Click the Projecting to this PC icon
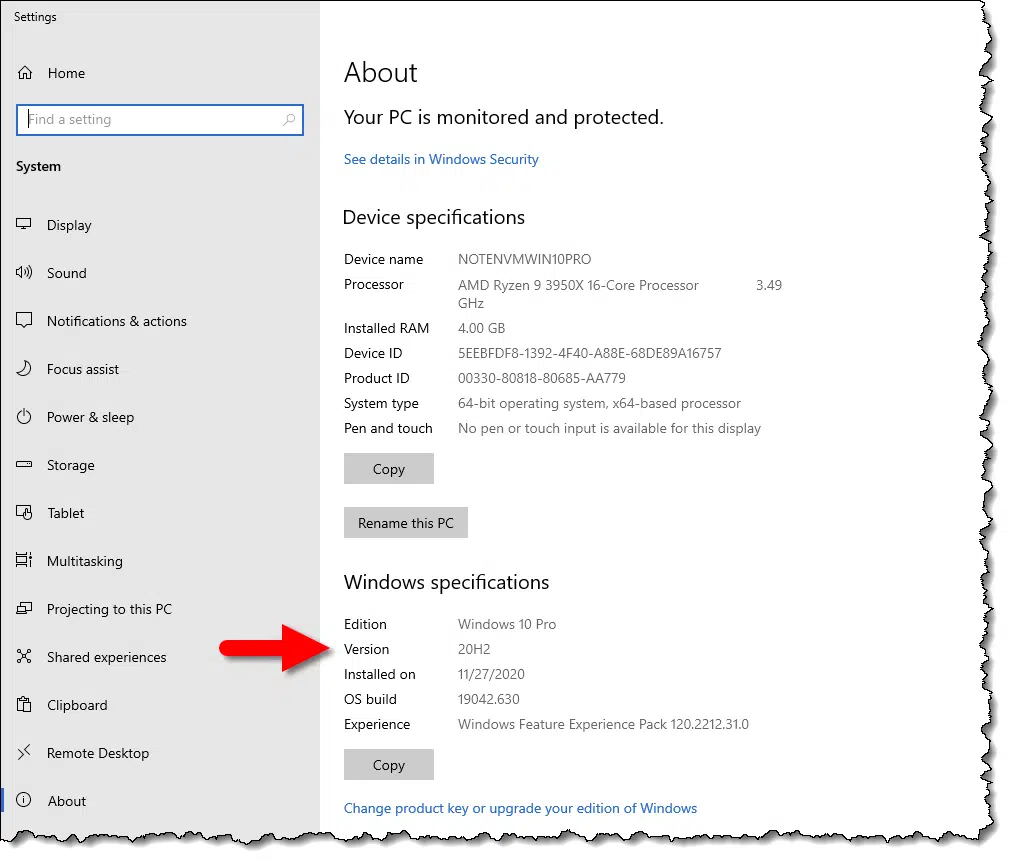 pyautogui.click(x=24, y=608)
